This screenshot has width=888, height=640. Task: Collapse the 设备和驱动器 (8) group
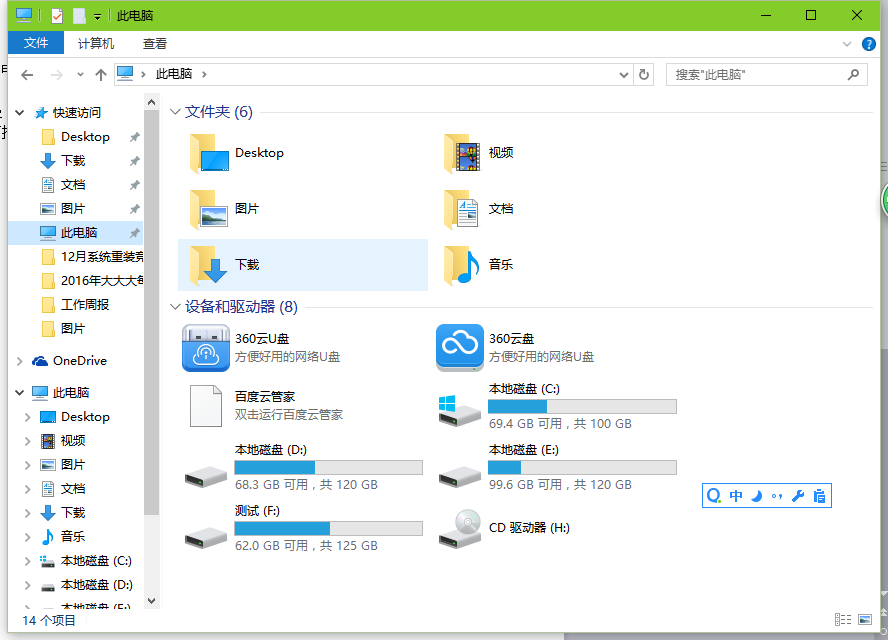(175, 306)
